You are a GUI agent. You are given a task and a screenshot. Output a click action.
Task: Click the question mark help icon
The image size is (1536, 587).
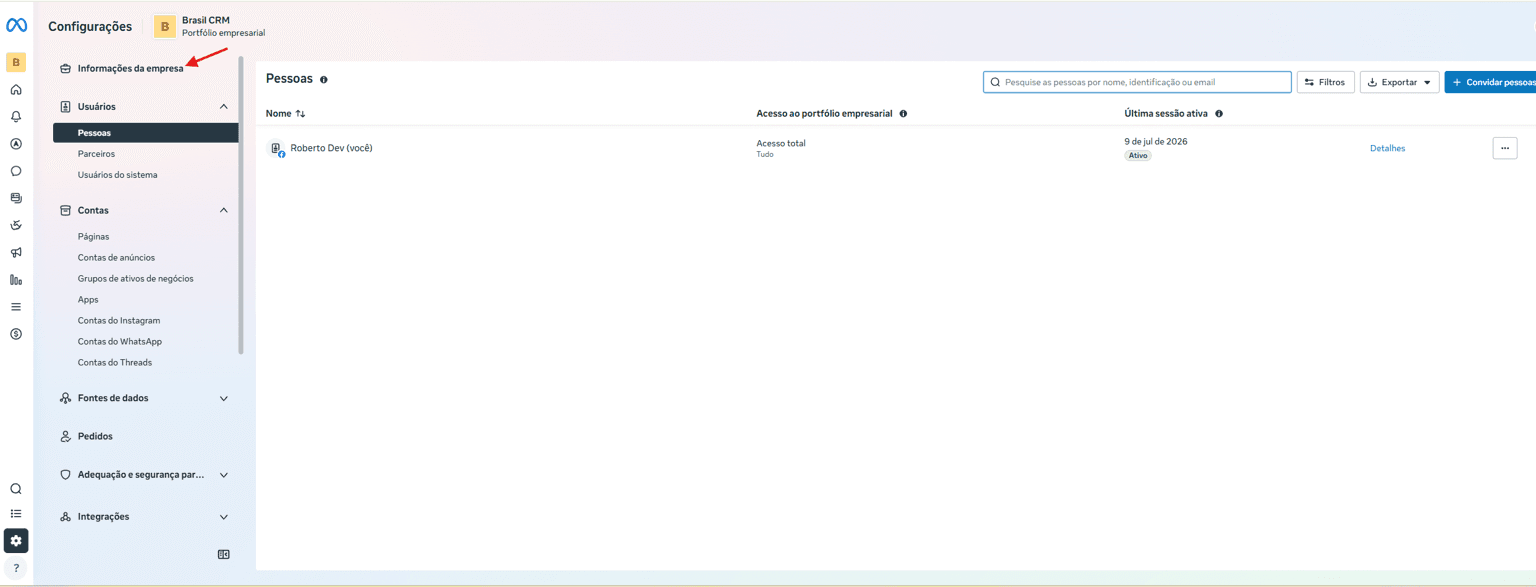[x=16, y=568]
